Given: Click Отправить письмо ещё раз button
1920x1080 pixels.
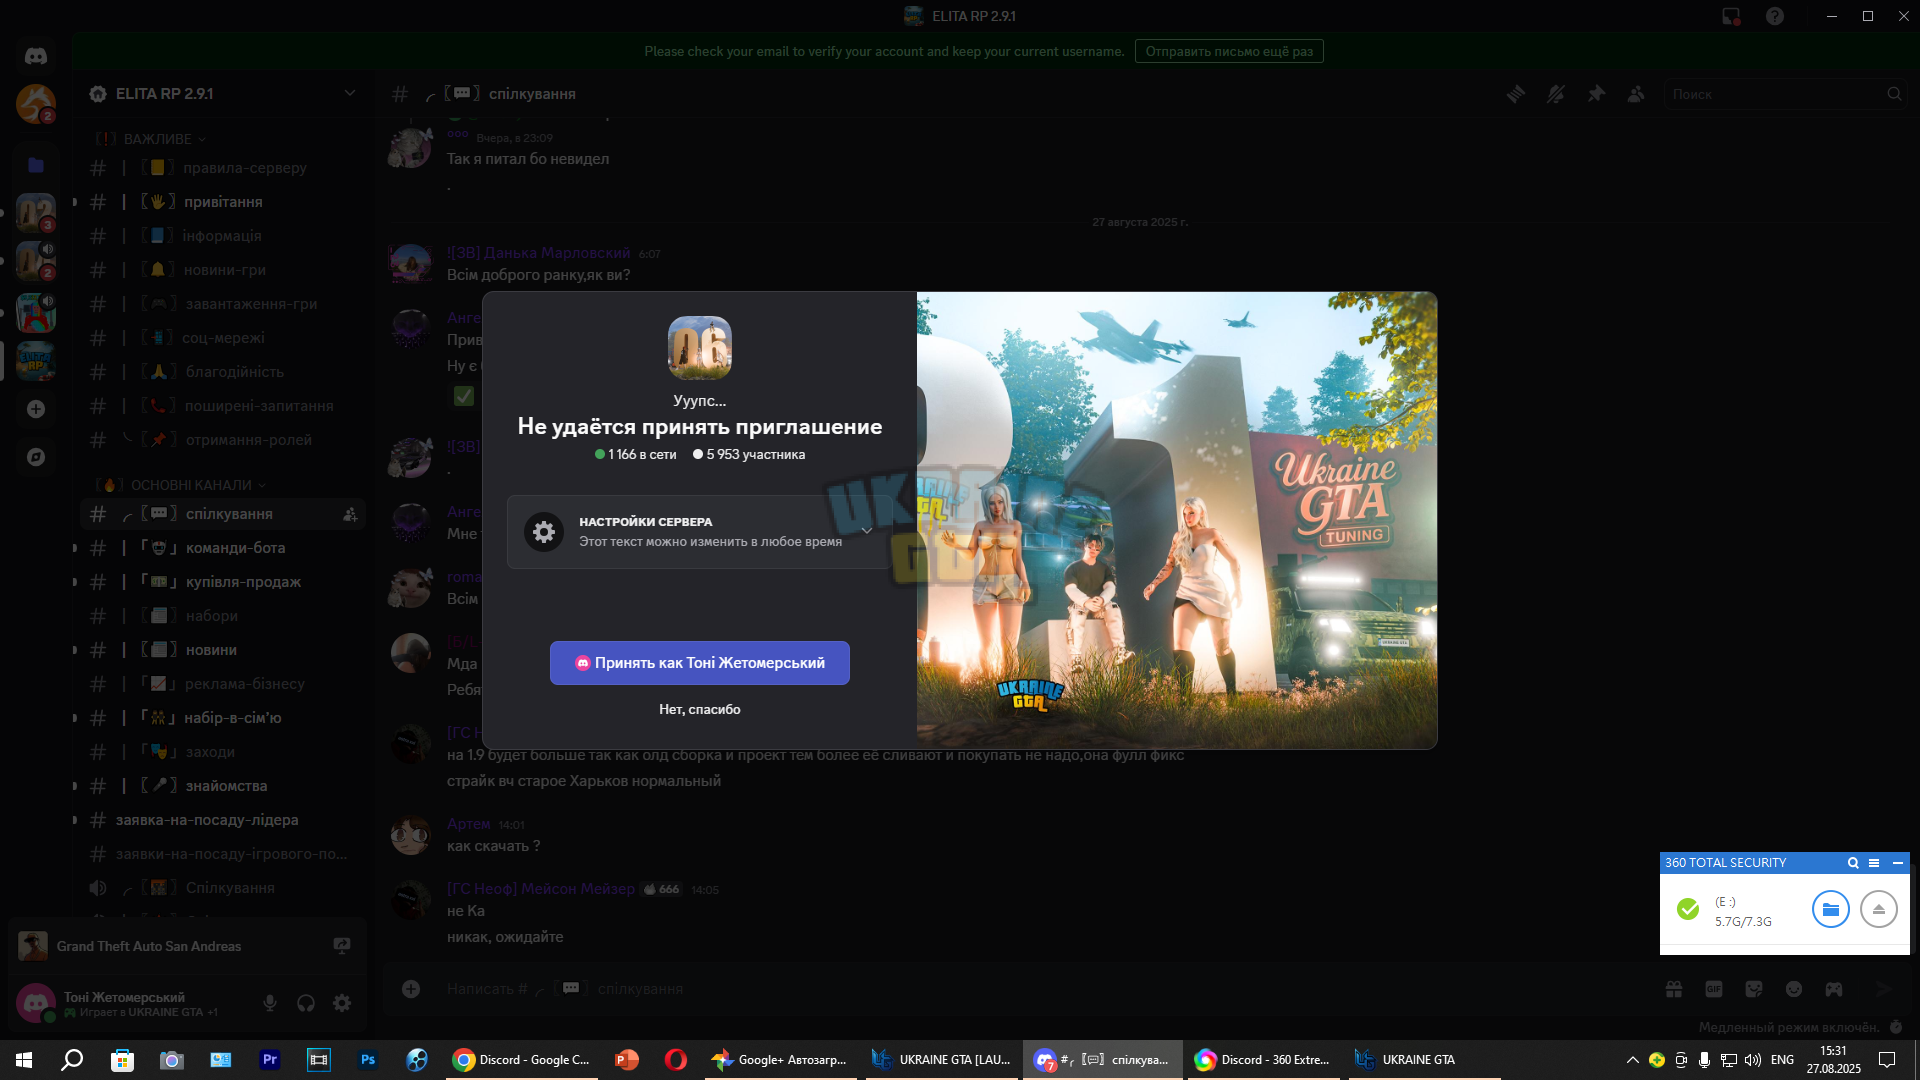Looking at the screenshot, I should [x=1229, y=51].
